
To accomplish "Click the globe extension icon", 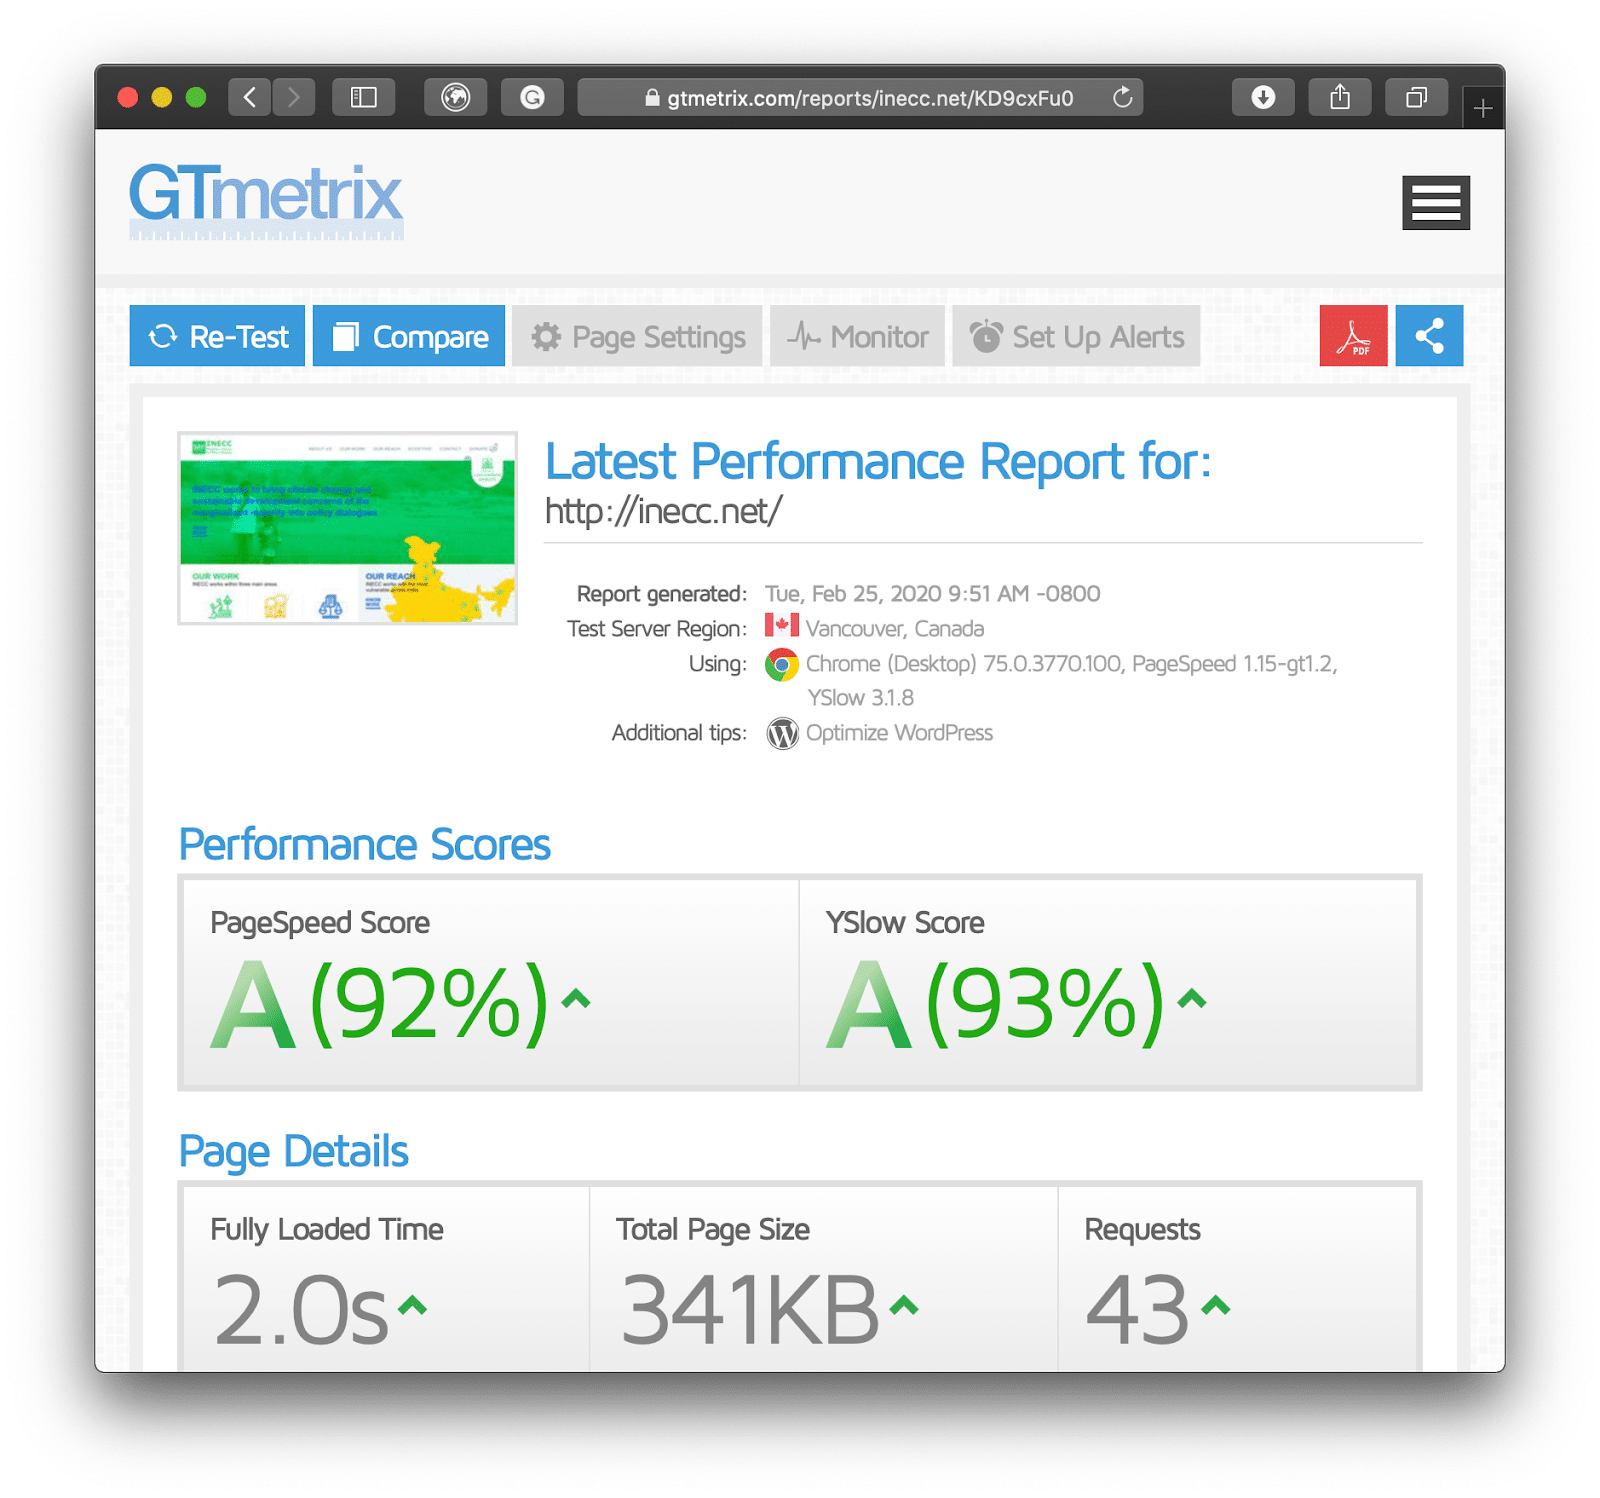I will point(456,97).
